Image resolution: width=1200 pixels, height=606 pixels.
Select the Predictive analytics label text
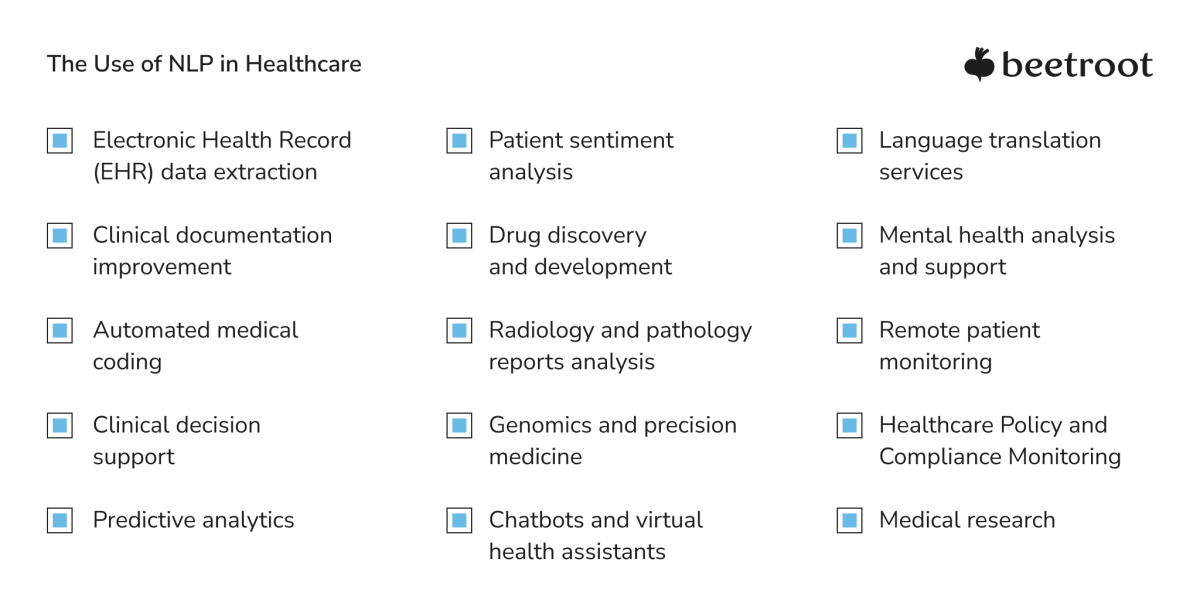193,520
